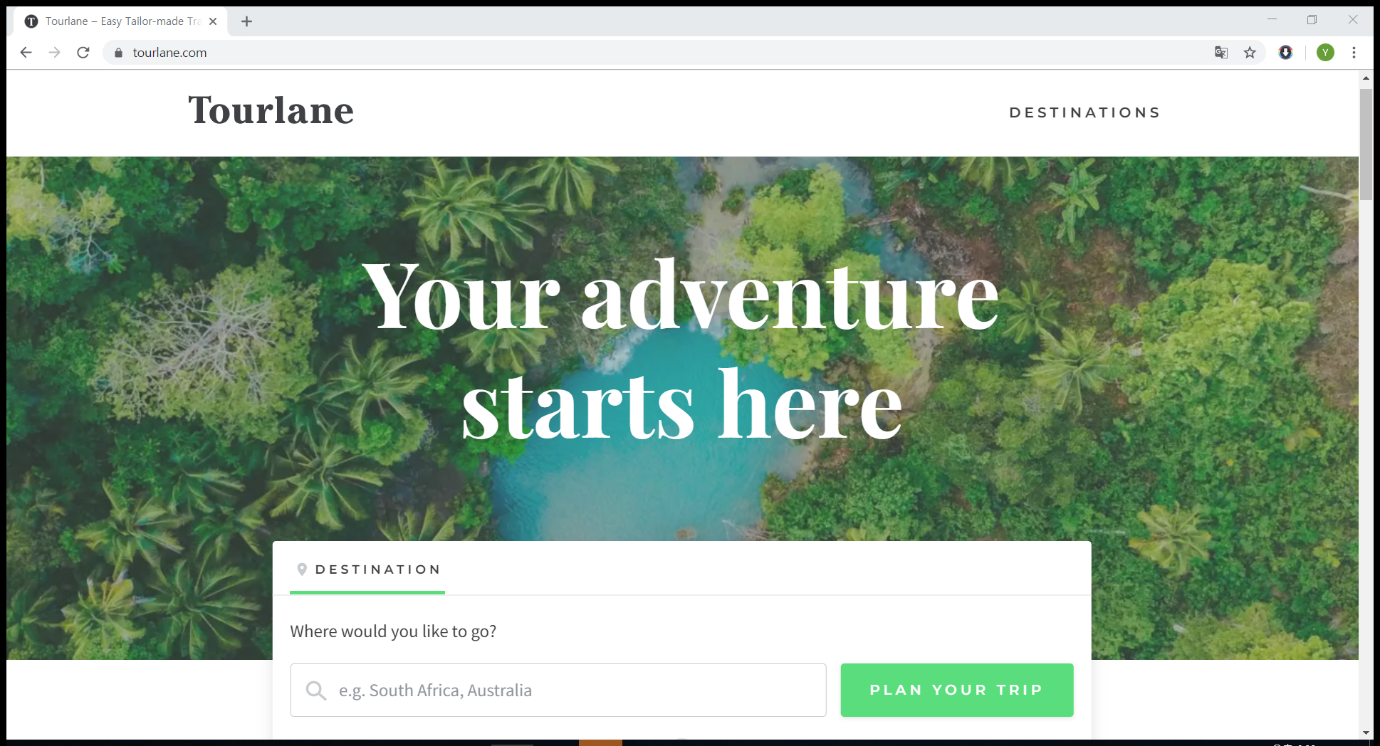Click the Plan Your Trip button
Screen dimensions: 1380x746
957,690
